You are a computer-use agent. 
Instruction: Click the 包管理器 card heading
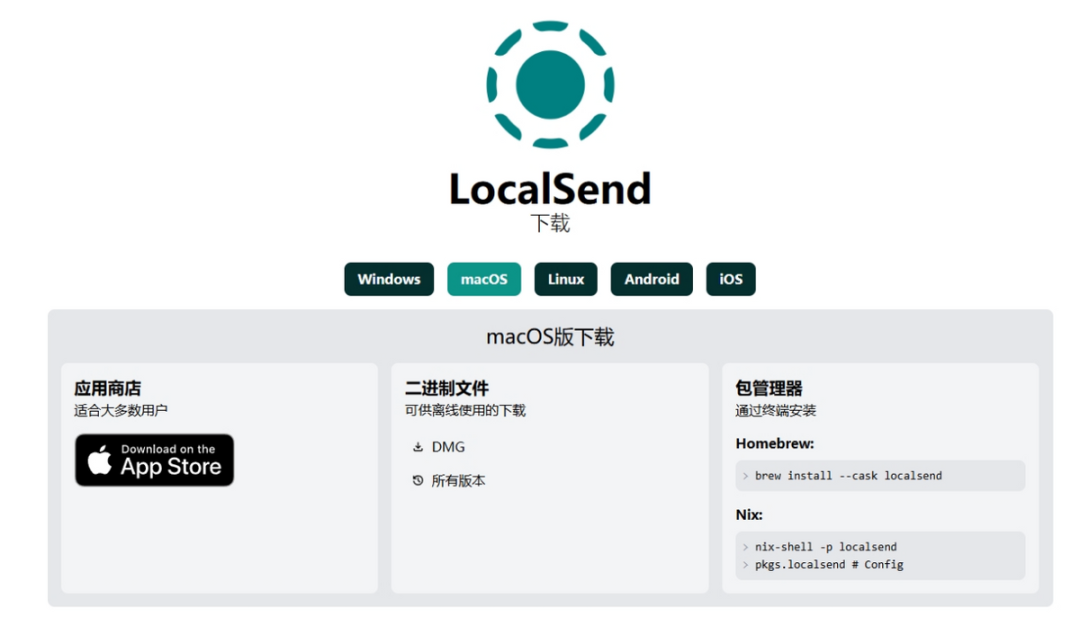tap(769, 388)
